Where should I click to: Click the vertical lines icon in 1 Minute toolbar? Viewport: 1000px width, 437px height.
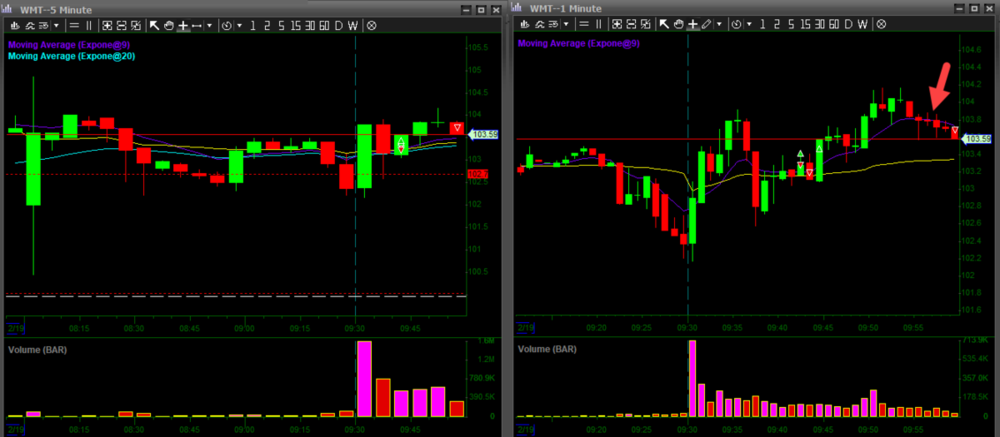tap(599, 24)
